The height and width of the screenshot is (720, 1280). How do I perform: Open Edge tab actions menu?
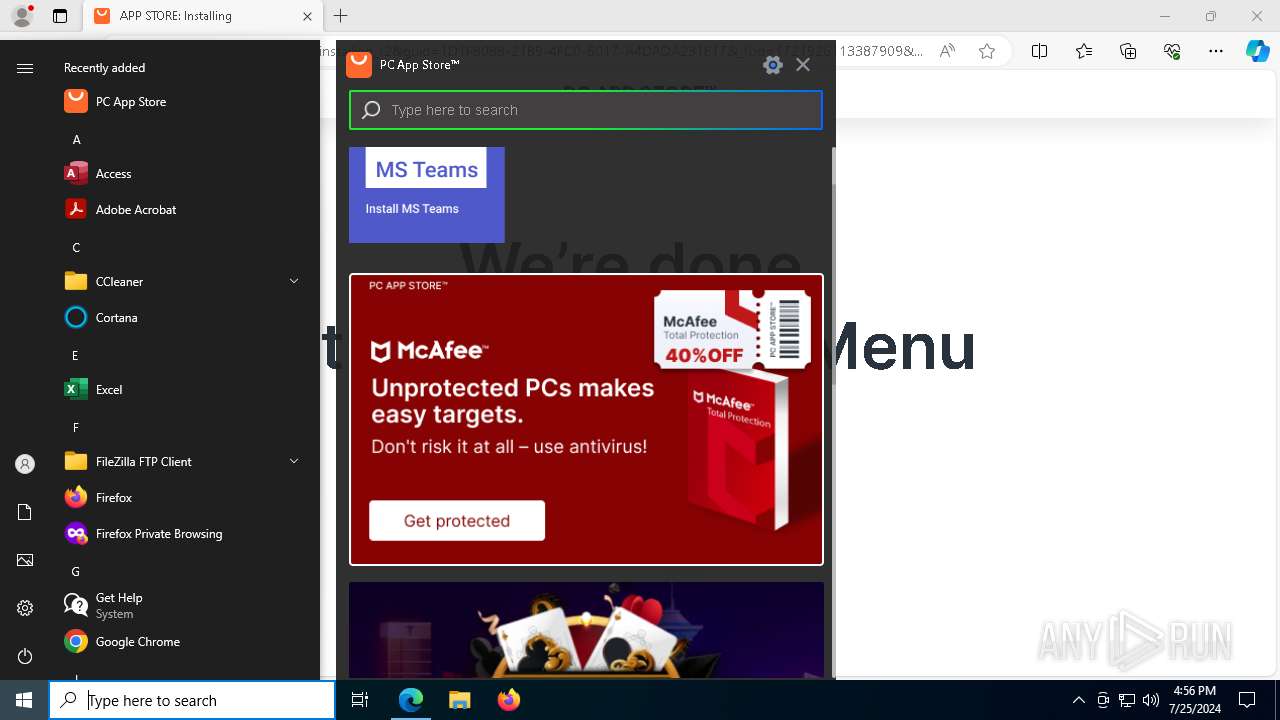click(60, 16)
